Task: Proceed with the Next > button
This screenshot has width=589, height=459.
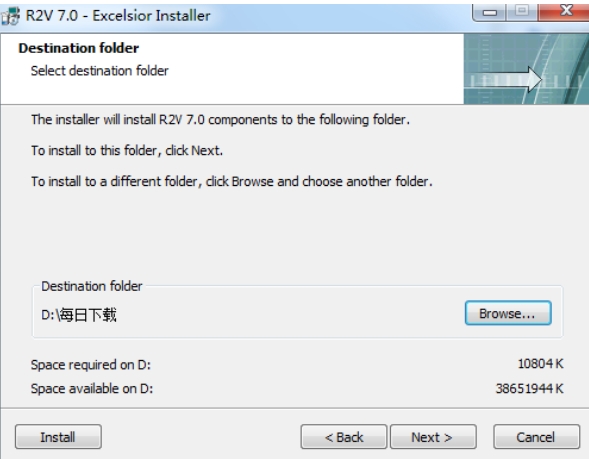Action: pos(433,437)
